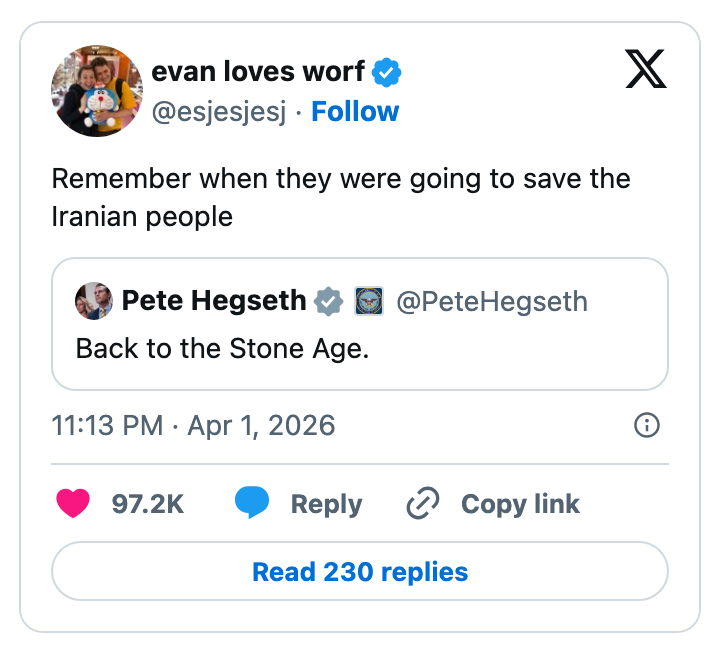
Task: Click the pink heart like icon
Action: 73,503
